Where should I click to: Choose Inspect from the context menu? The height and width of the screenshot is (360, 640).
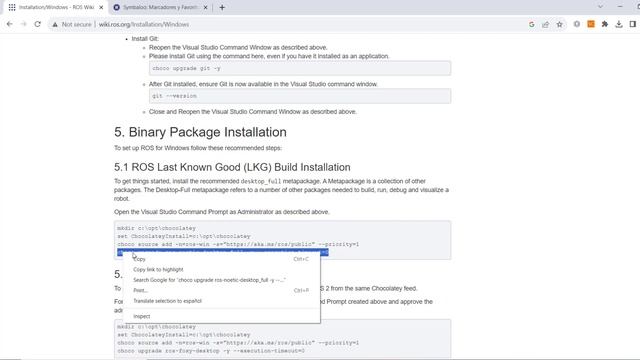pyautogui.click(x=222, y=316)
